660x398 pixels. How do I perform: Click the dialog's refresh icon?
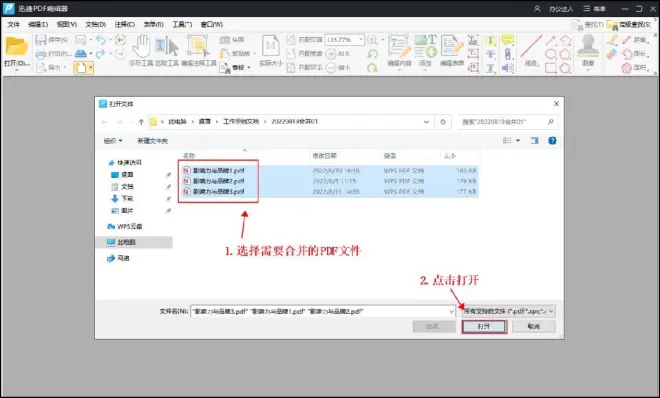[x=443, y=122]
